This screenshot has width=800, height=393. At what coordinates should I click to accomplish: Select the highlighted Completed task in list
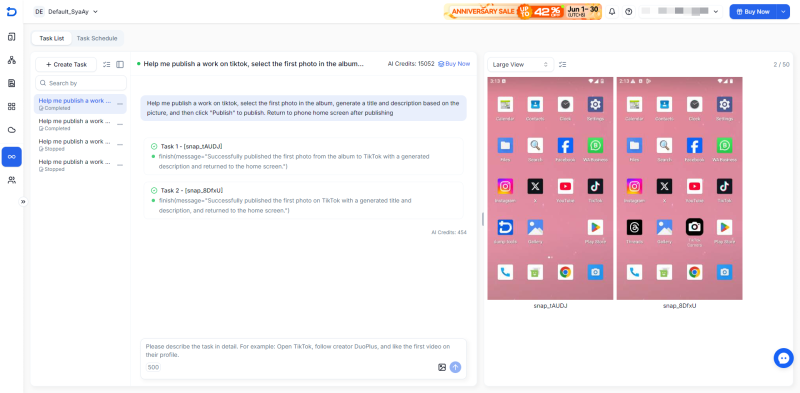[x=80, y=104]
